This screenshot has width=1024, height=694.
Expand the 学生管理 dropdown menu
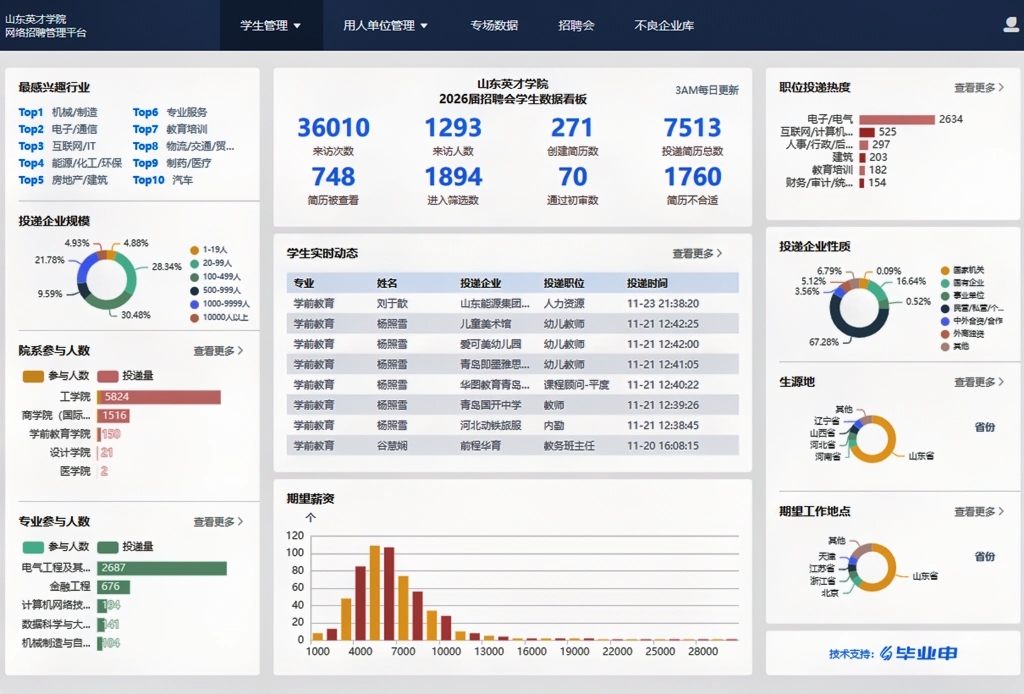point(270,26)
